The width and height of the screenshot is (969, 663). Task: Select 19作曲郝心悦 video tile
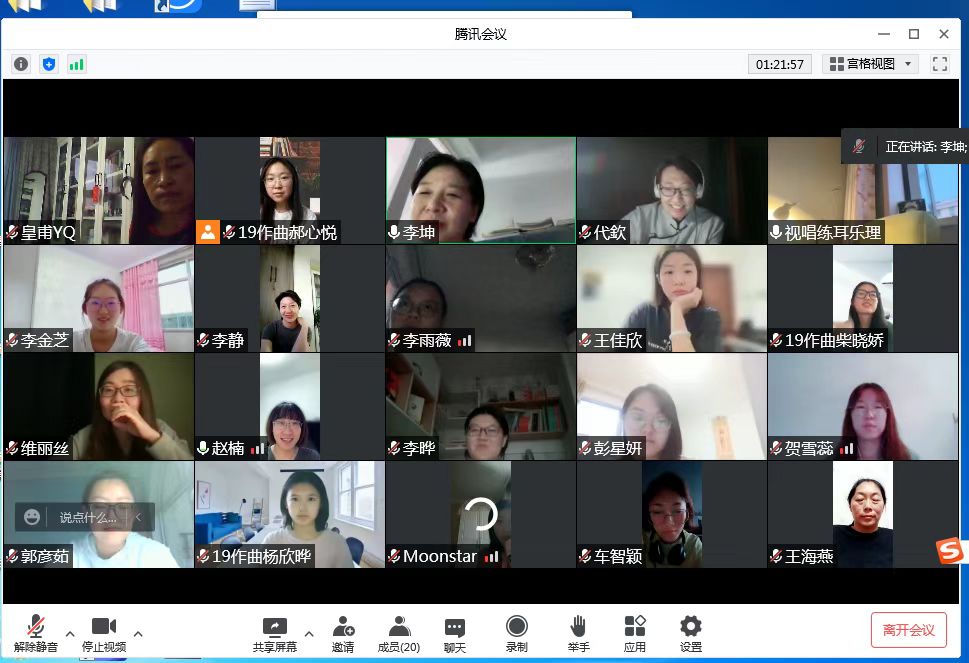290,190
